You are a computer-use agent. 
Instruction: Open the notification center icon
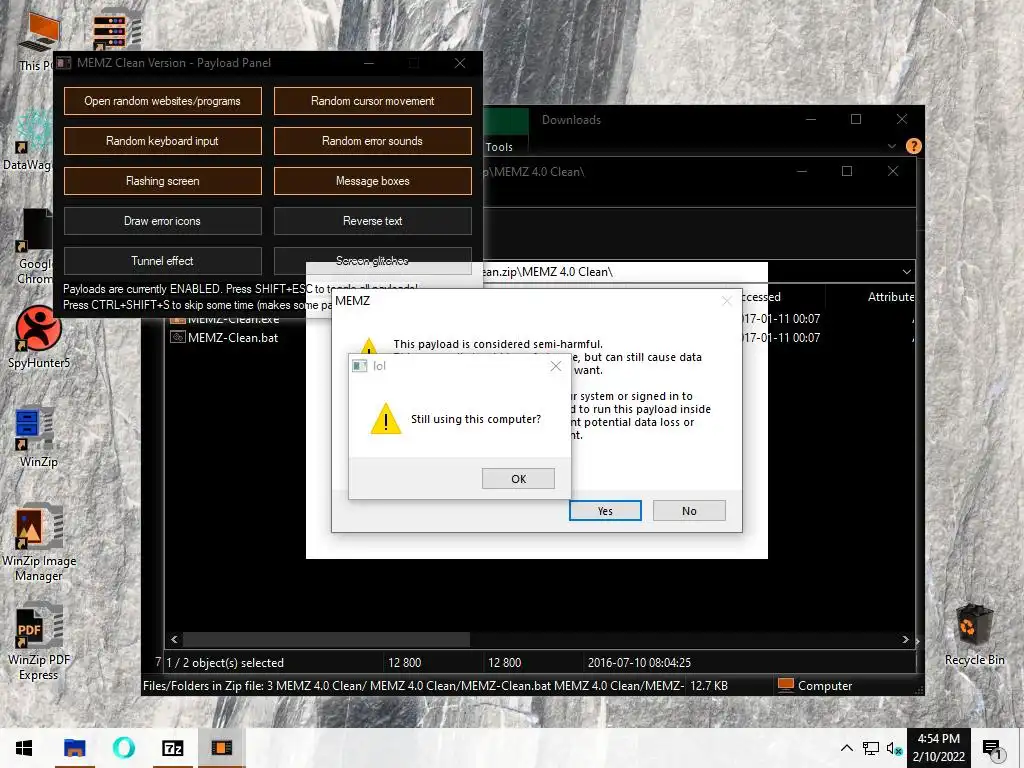point(992,748)
